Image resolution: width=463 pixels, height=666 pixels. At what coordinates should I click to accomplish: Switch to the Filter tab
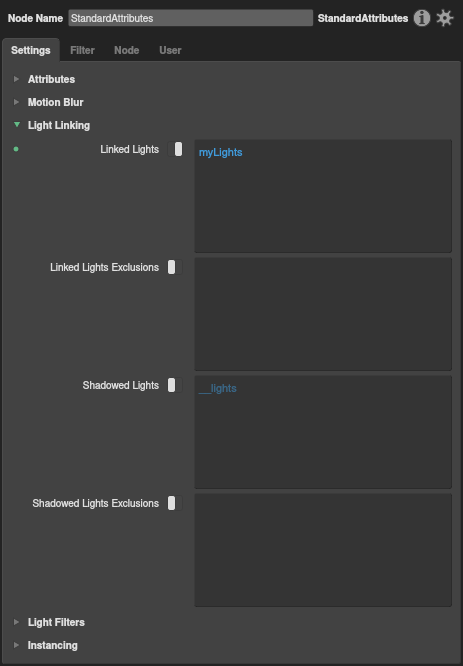(x=82, y=50)
